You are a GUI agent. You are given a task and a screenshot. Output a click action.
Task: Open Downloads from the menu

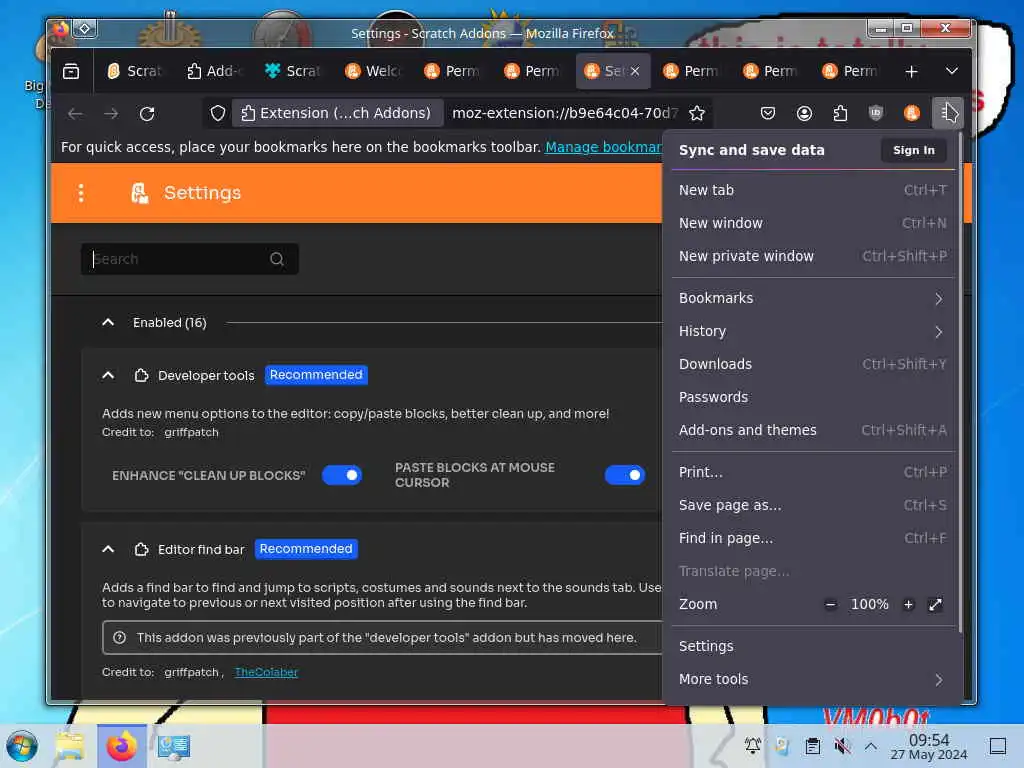tap(813, 364)
